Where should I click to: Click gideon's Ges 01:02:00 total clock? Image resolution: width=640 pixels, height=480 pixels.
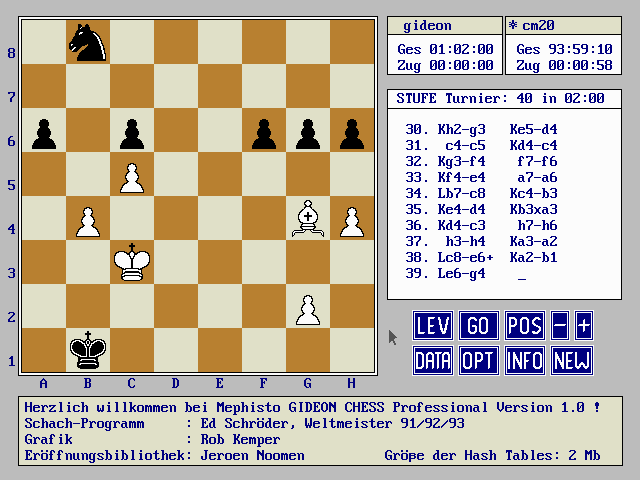coord(445,49)
